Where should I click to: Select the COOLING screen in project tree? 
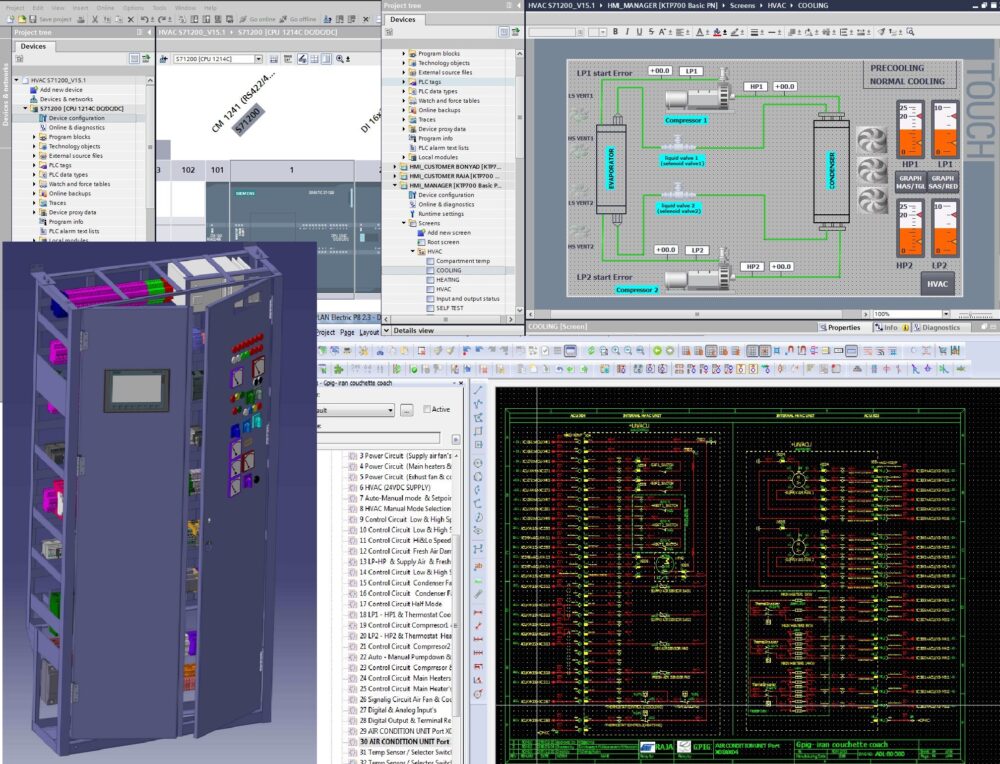[x=448, y=270]
